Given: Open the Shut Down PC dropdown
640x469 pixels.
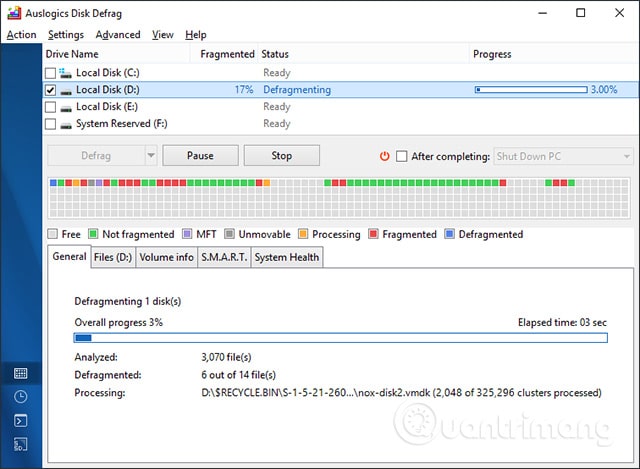Looking at the screenshot, I should (x=563, y=156).
